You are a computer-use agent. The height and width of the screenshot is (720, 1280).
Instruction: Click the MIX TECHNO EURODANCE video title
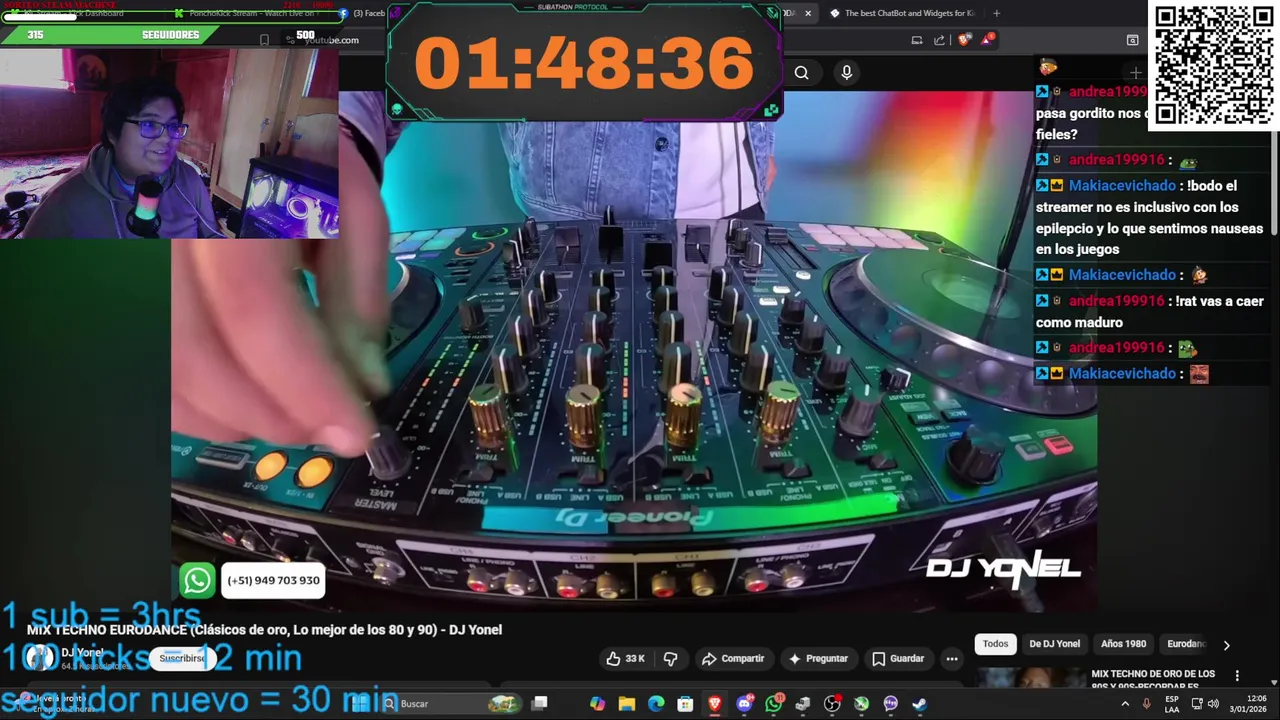pos(264,629)
